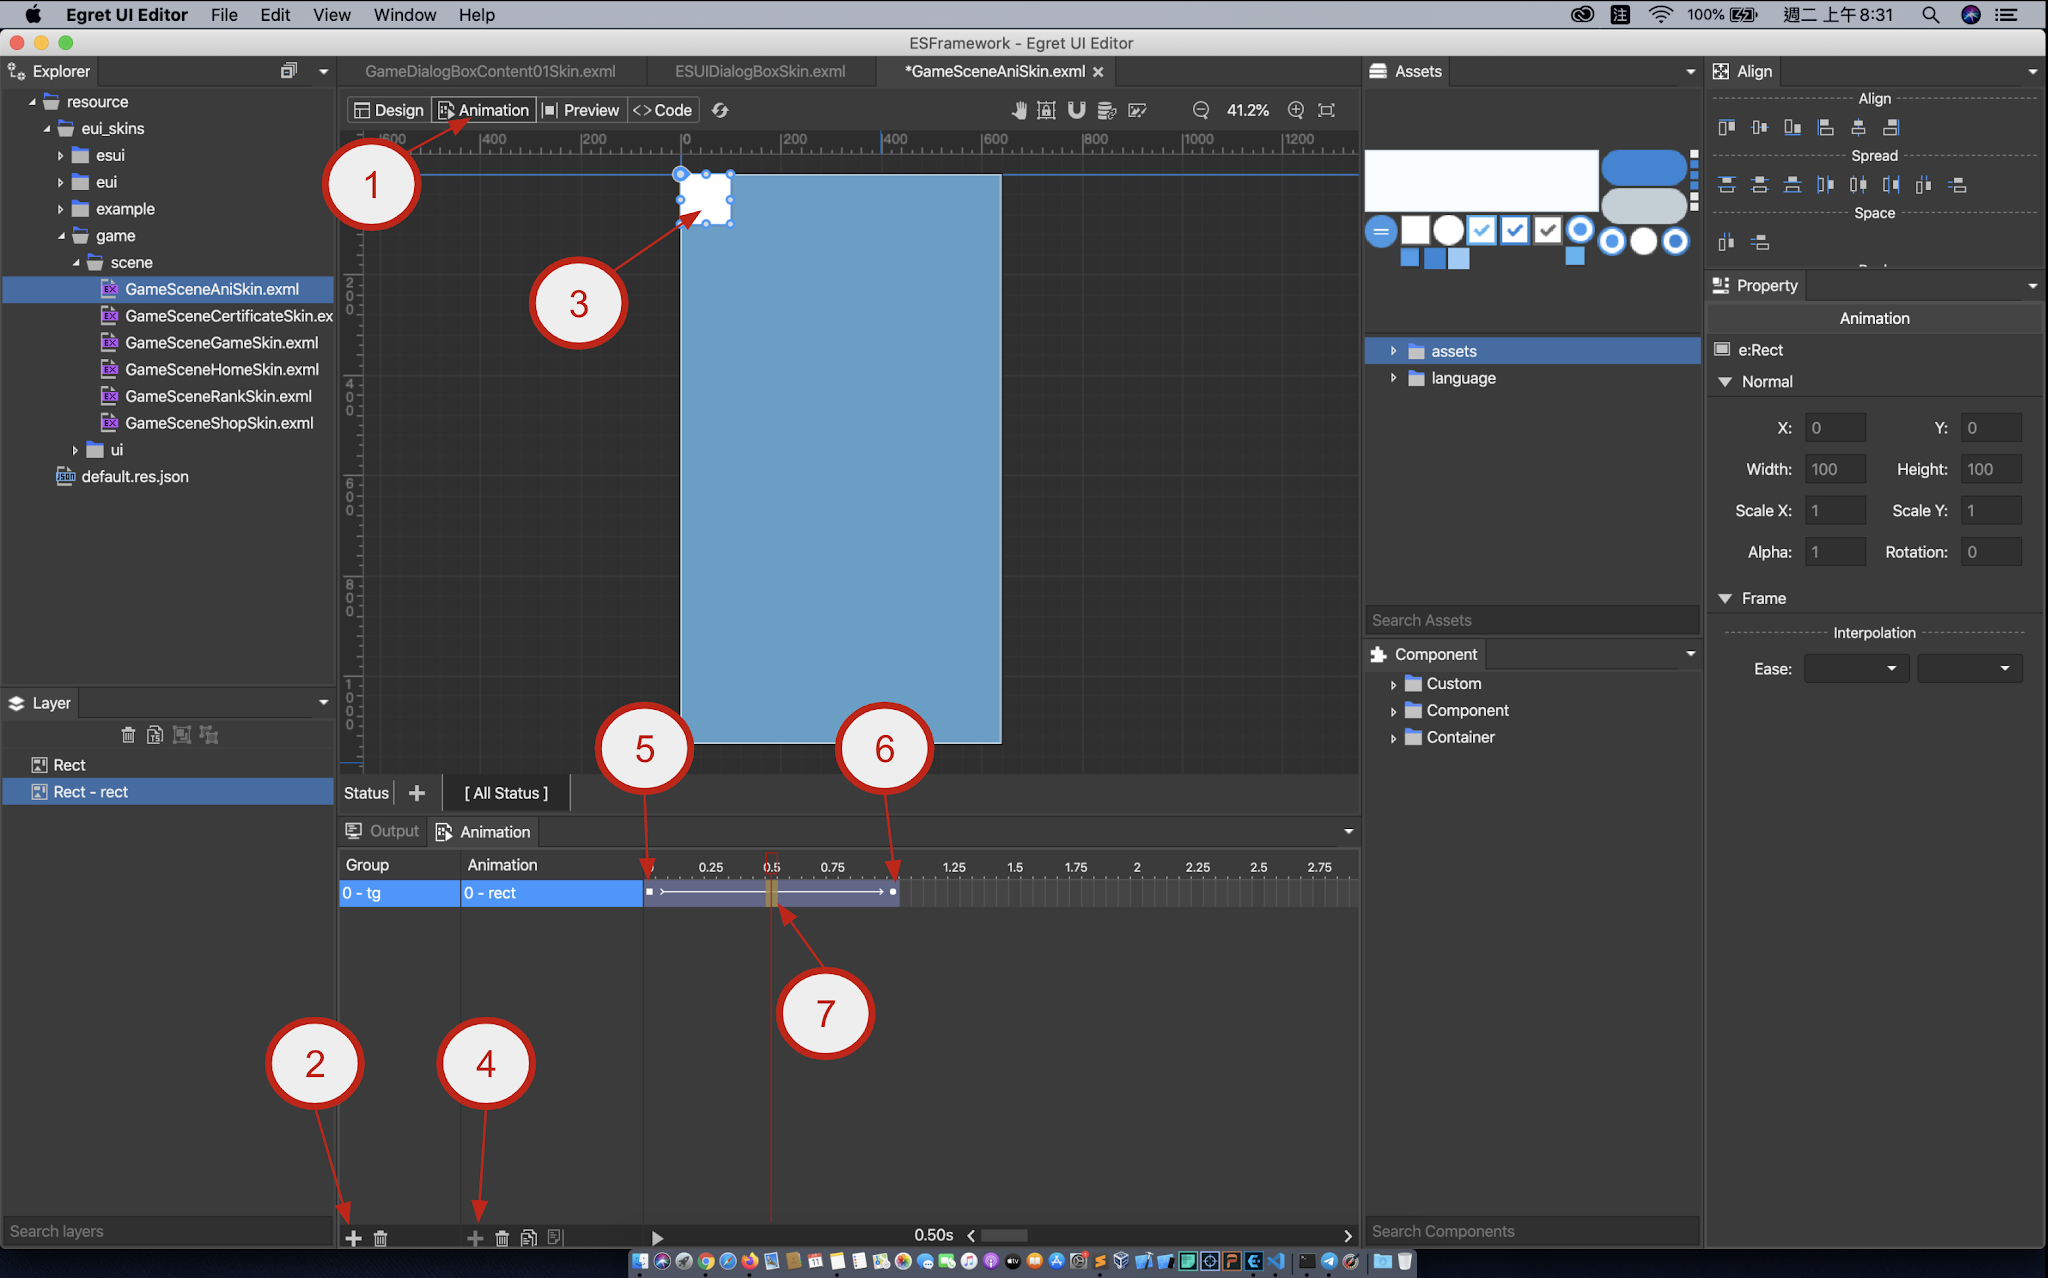Collapse the Normal property section
This screenshot has height=1278, width=2048.
click(1725, 382)
